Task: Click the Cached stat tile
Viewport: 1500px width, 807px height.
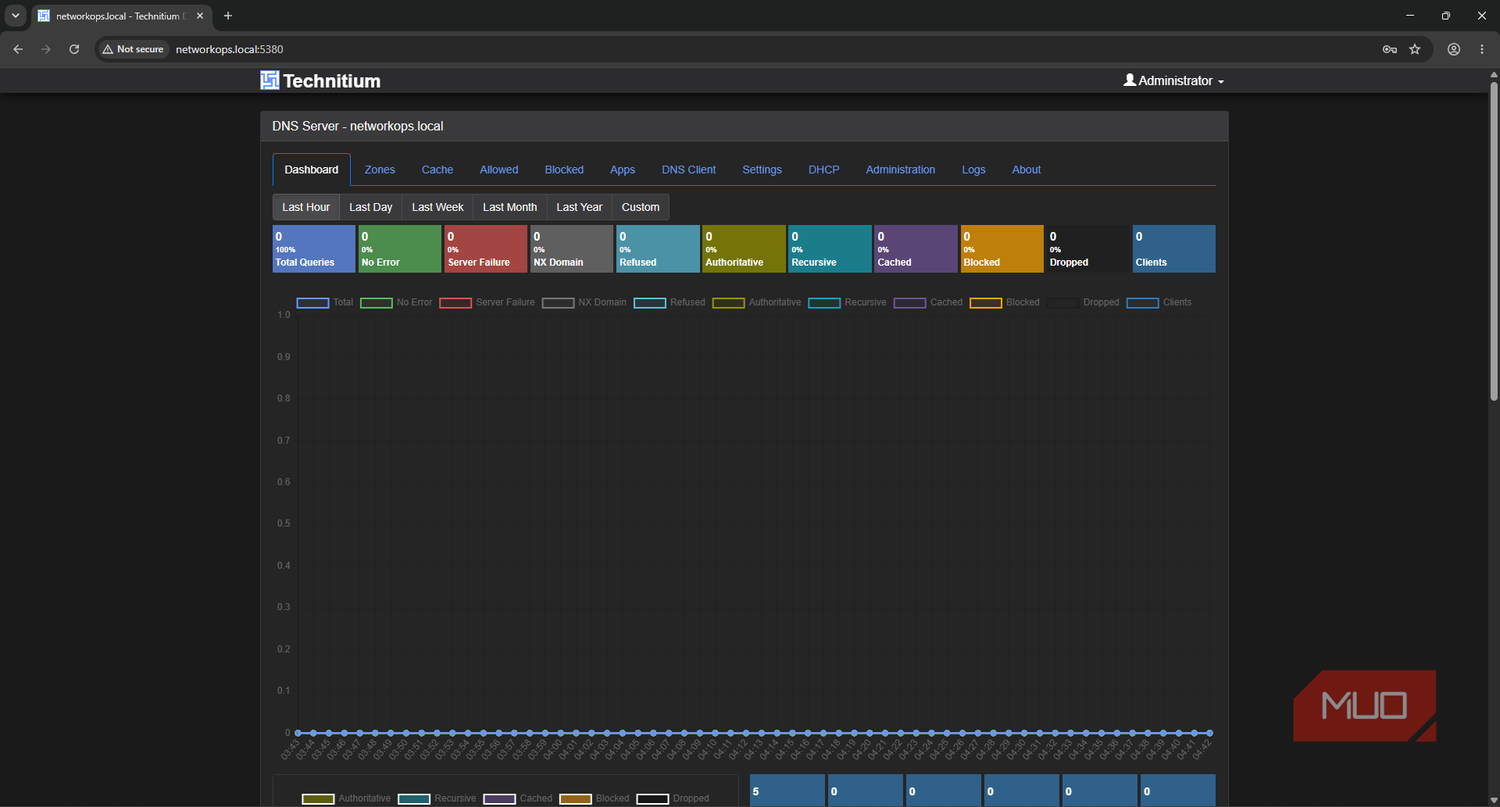Action: 916,249
